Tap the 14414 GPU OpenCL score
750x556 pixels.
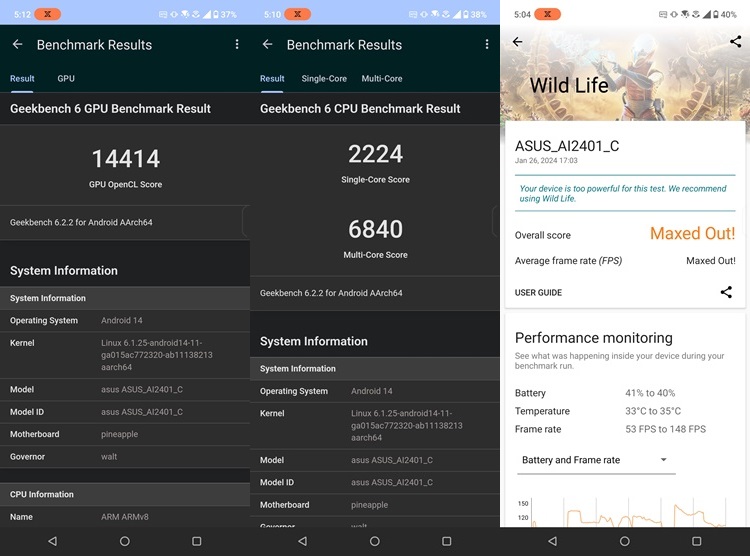pyautogui.click(x=125, y=158)
